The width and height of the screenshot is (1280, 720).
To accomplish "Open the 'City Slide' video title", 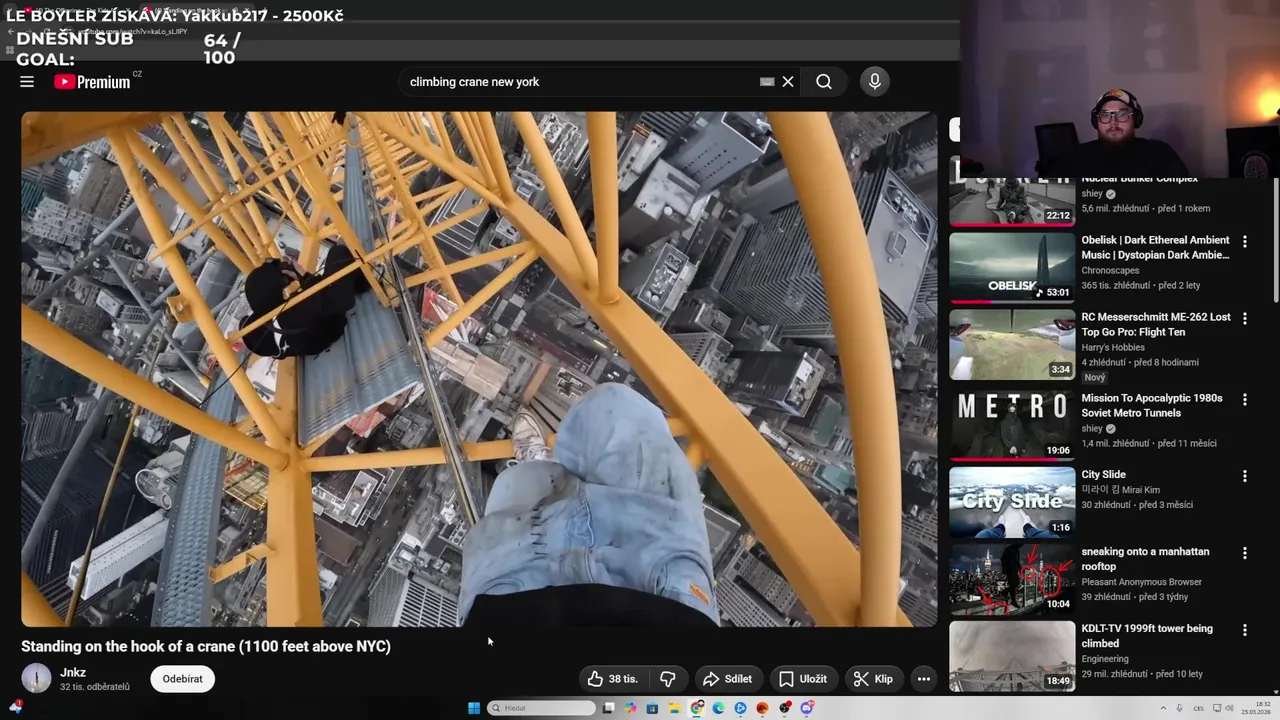I will point(1103,475).
